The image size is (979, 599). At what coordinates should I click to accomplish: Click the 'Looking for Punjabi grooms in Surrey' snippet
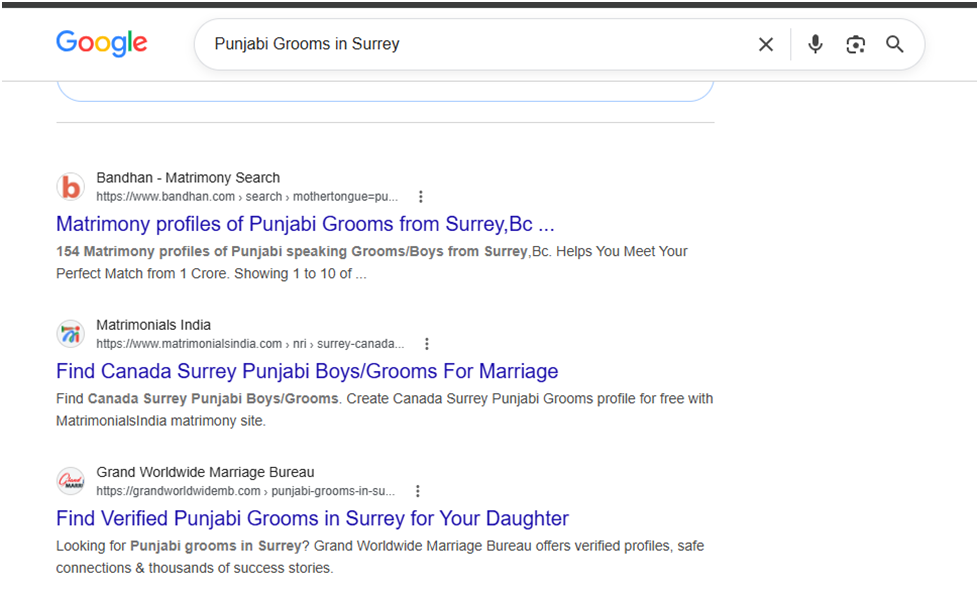(380, 557)
